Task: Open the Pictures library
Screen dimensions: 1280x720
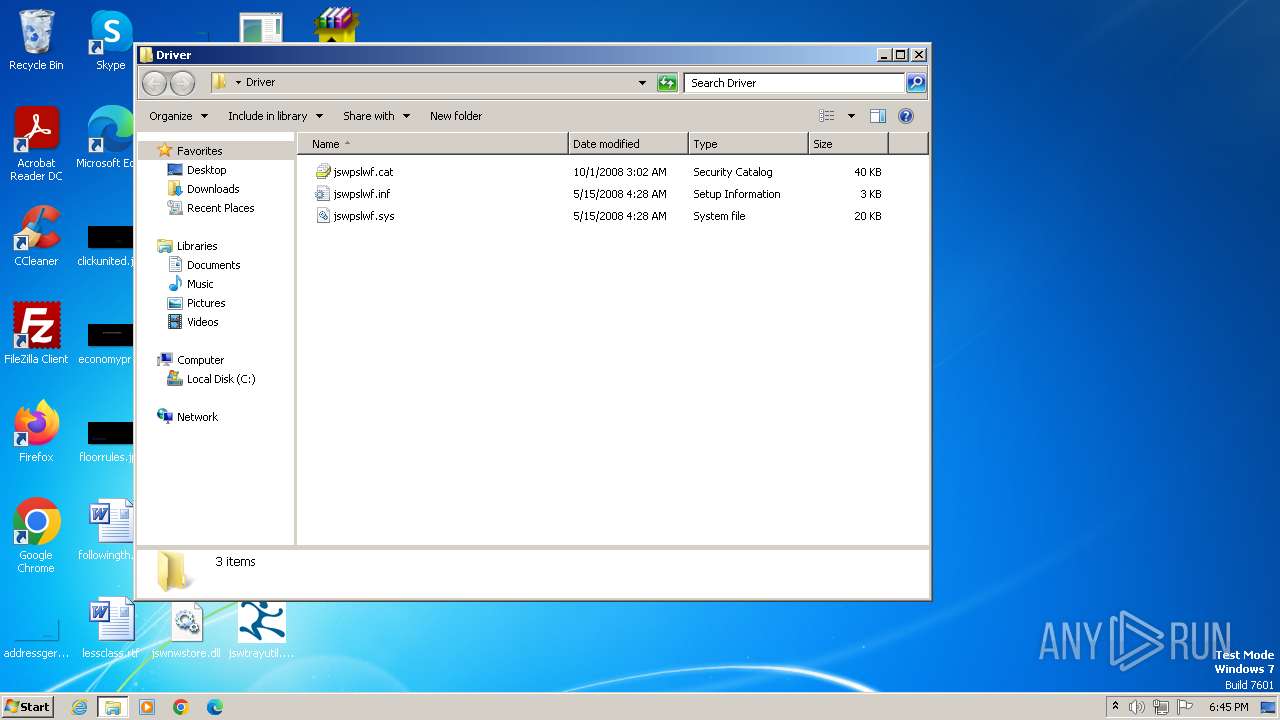Action: click(205, 303)
